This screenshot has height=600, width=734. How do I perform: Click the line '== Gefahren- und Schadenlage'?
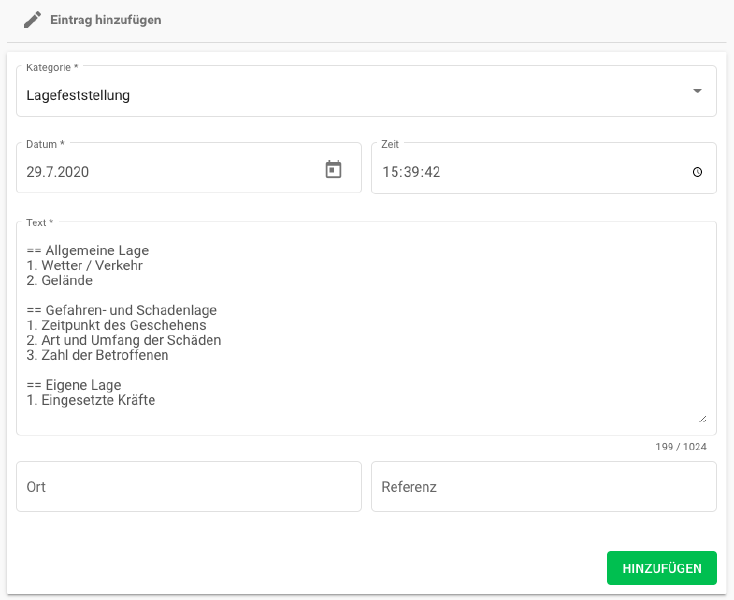point(121,310)
